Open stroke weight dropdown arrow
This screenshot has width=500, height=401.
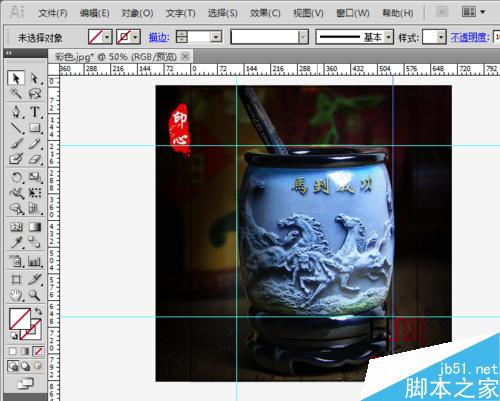coord(216,37)
